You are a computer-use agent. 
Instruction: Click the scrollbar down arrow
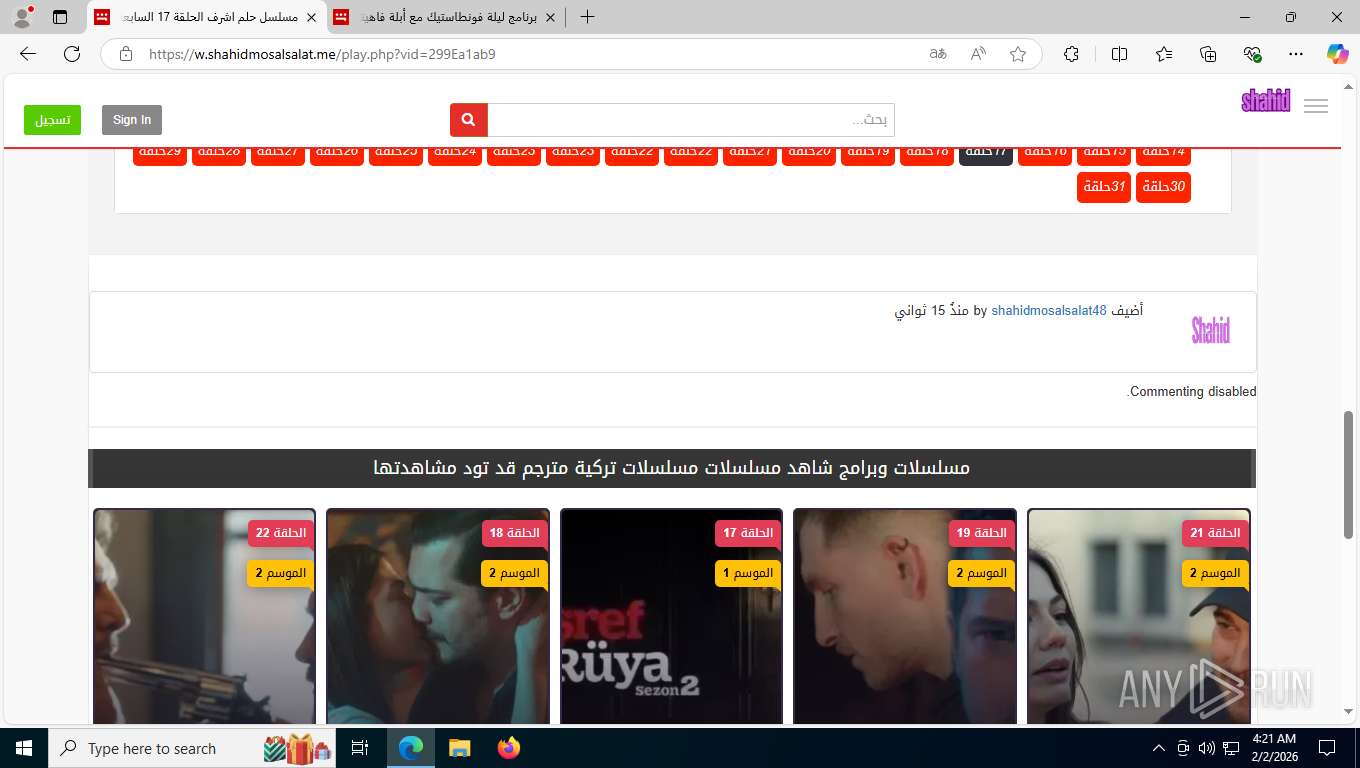point(1348,711)
